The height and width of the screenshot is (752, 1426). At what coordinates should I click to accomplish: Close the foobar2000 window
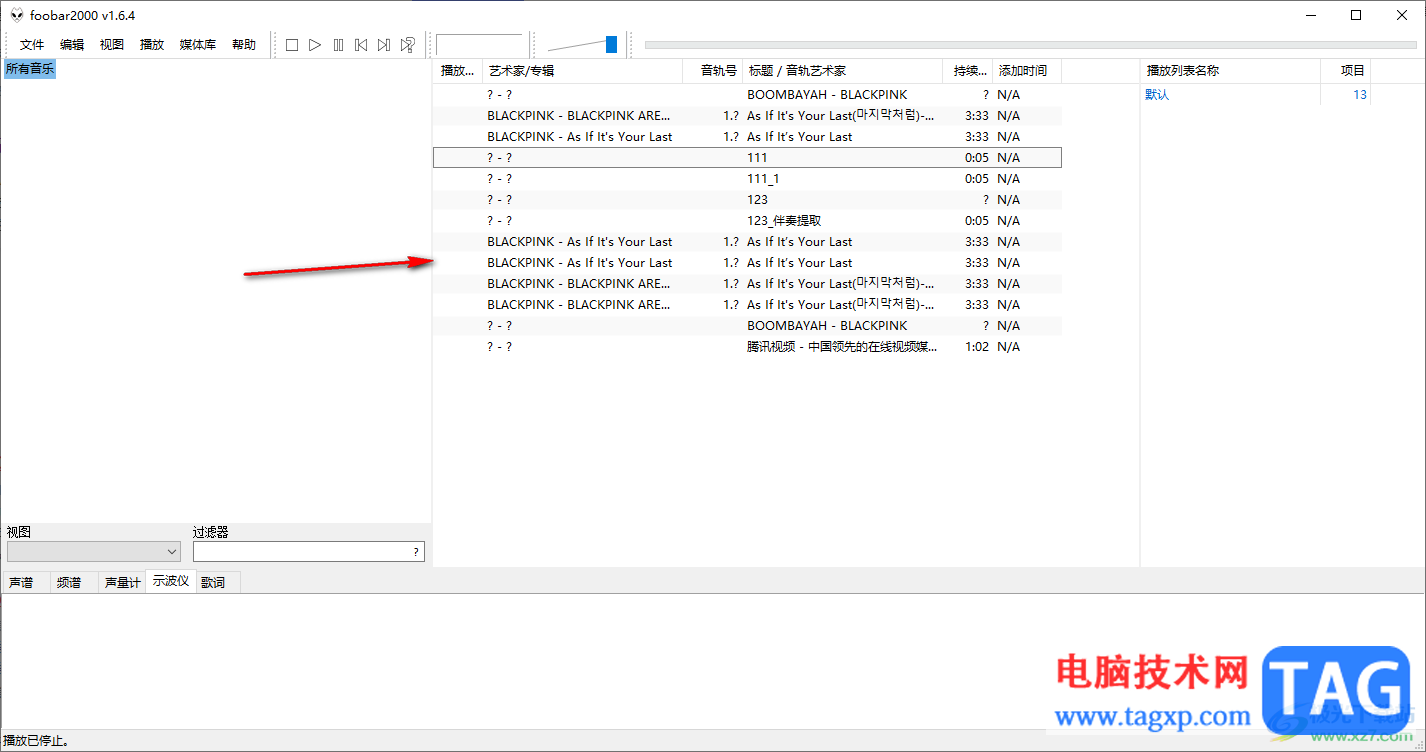pos(1402,15)
